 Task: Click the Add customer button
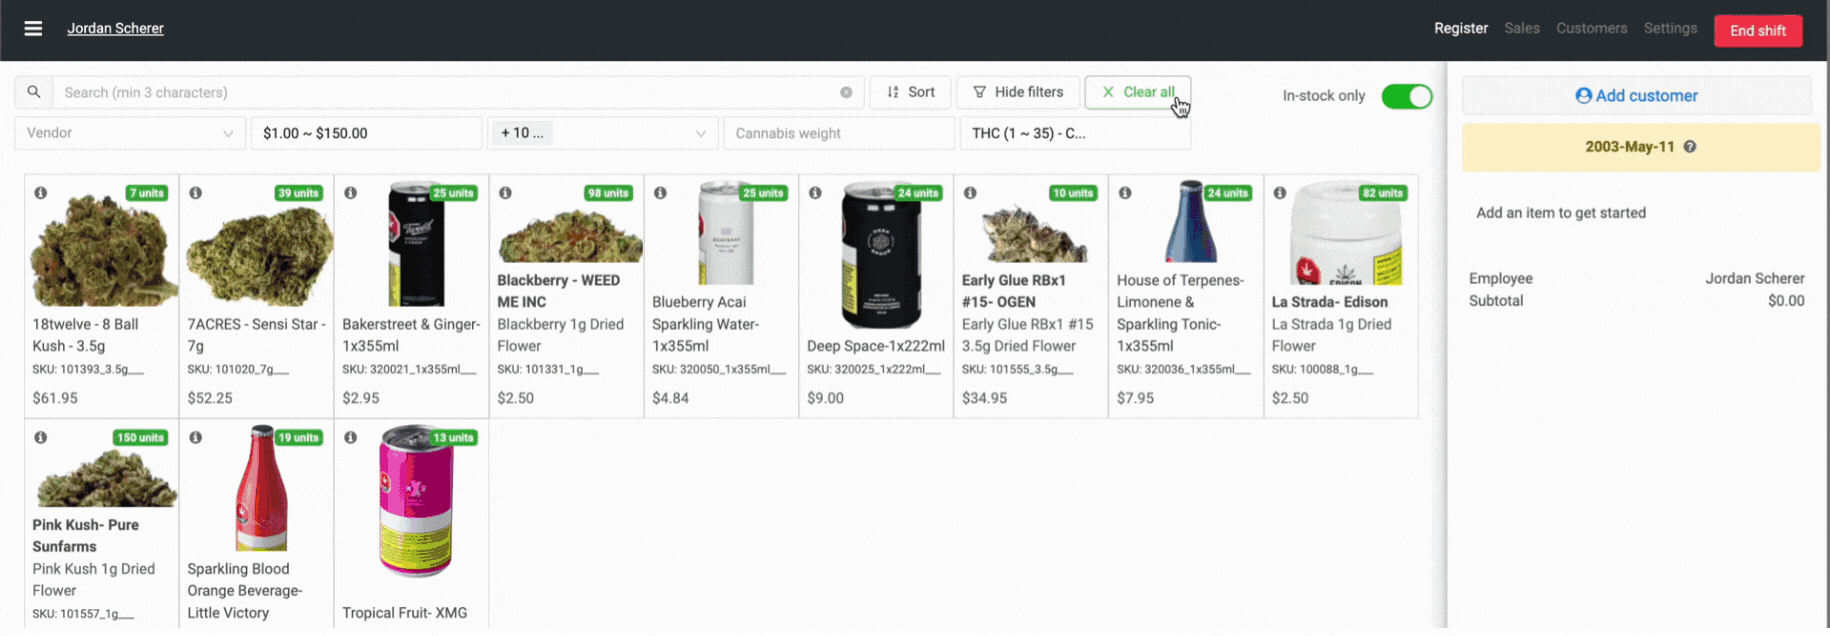click(1636, 96)
